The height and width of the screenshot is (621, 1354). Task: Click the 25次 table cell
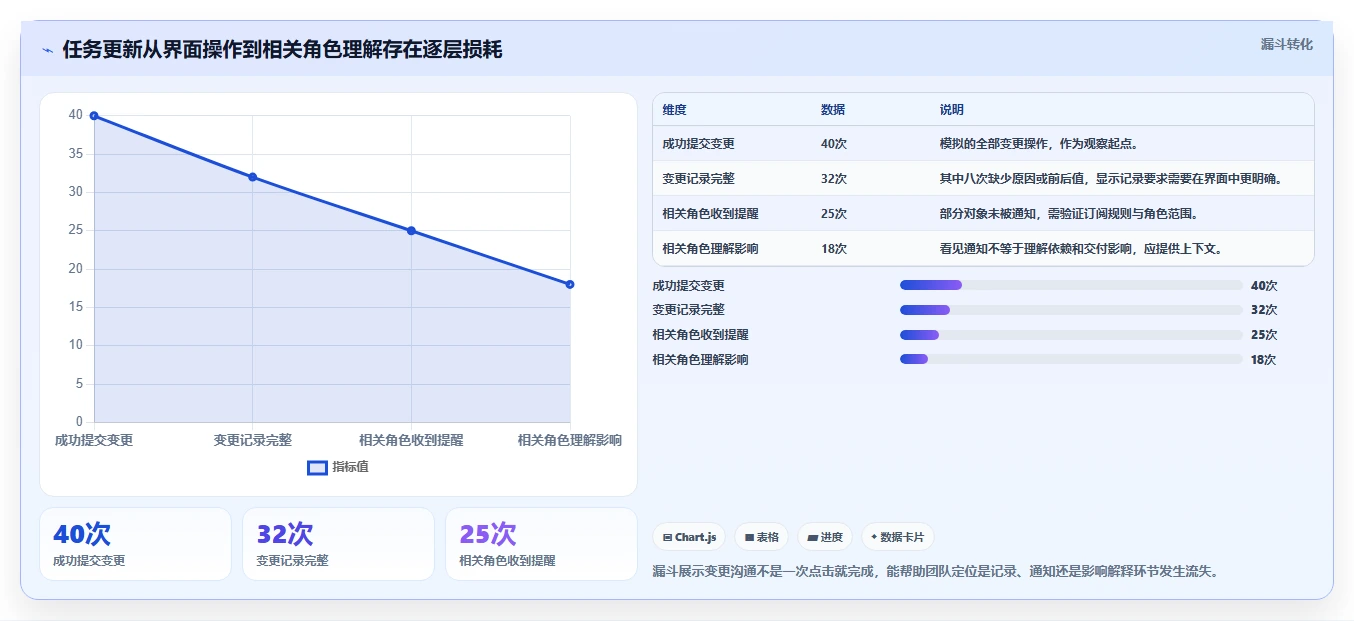coord(834,214)
